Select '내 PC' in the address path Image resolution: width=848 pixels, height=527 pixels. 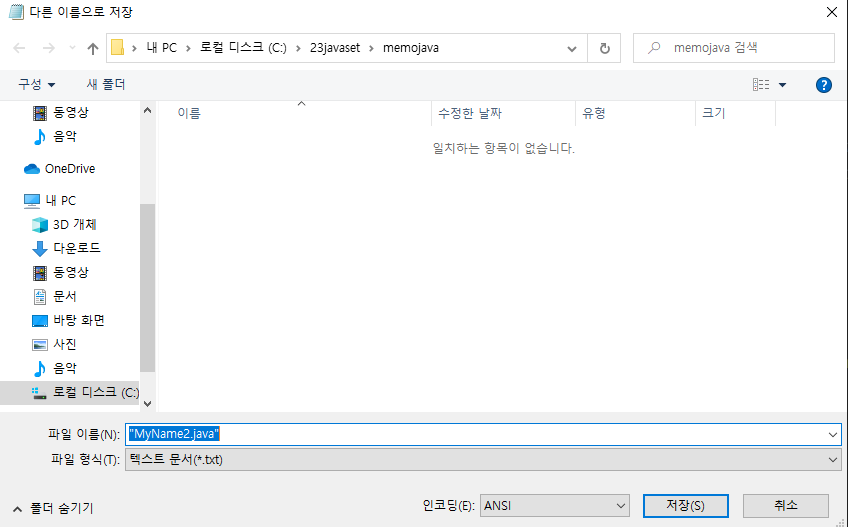(x=162, y=48)
